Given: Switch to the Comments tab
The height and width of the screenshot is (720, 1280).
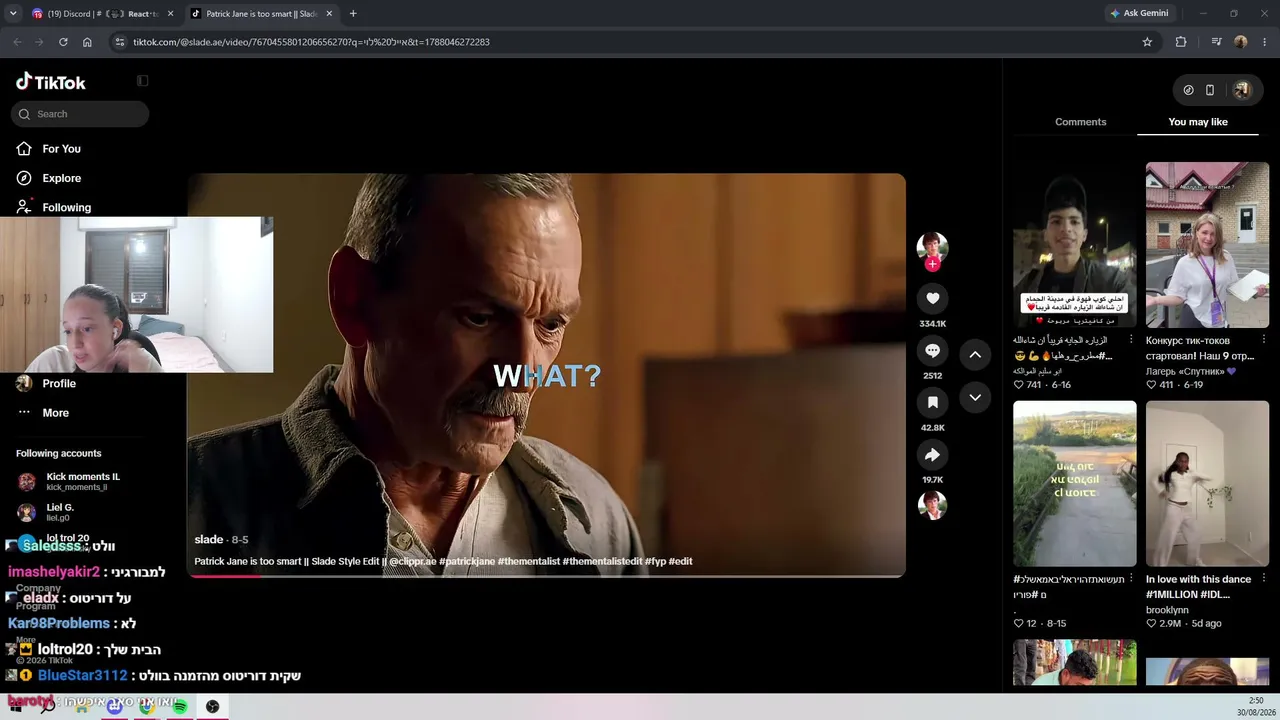Looking at the screenshot, I should 1080,122.
